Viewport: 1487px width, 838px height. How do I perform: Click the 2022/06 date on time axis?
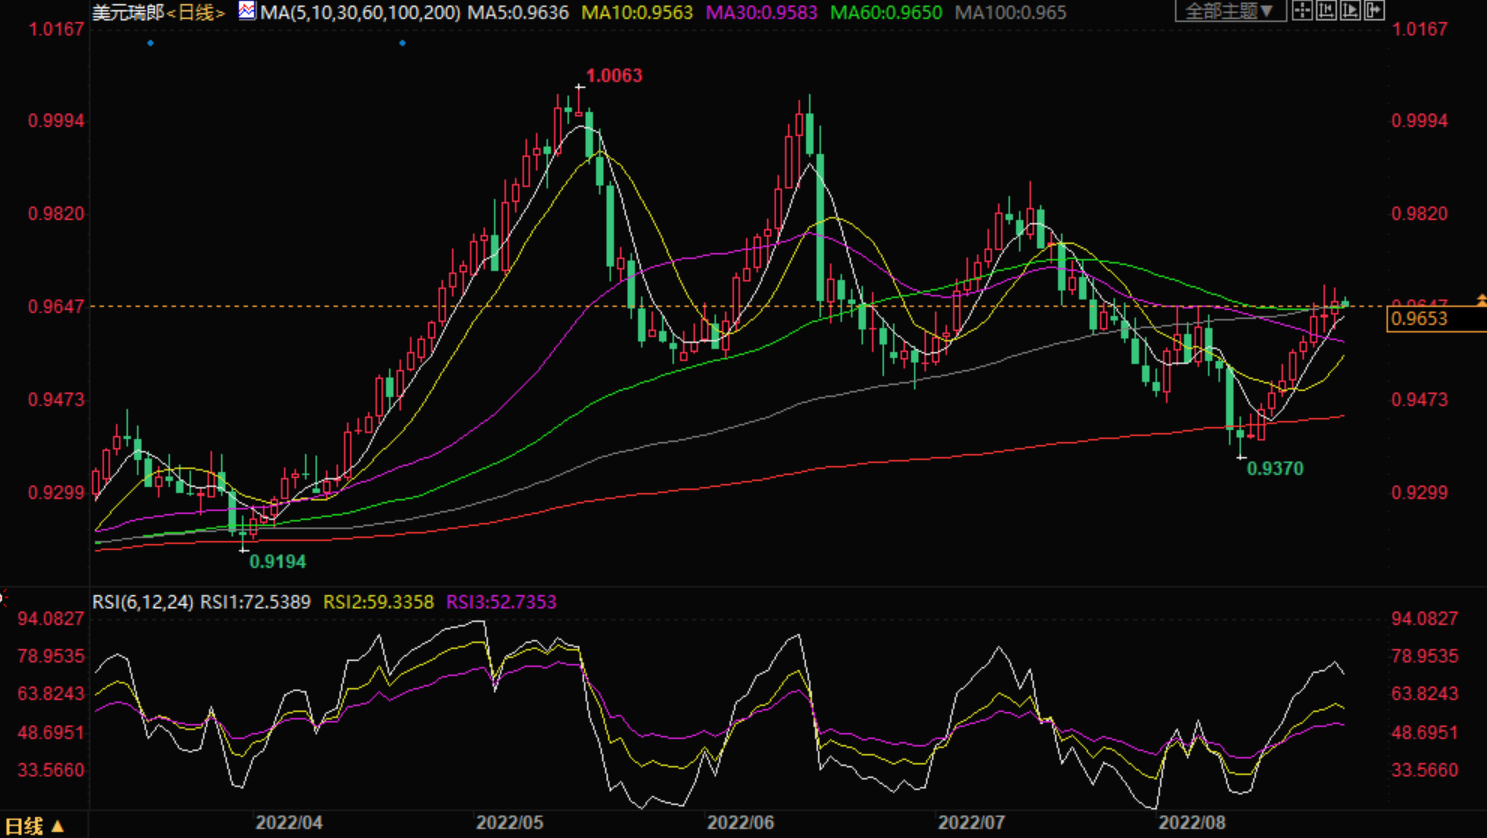[x=740, y=823]
